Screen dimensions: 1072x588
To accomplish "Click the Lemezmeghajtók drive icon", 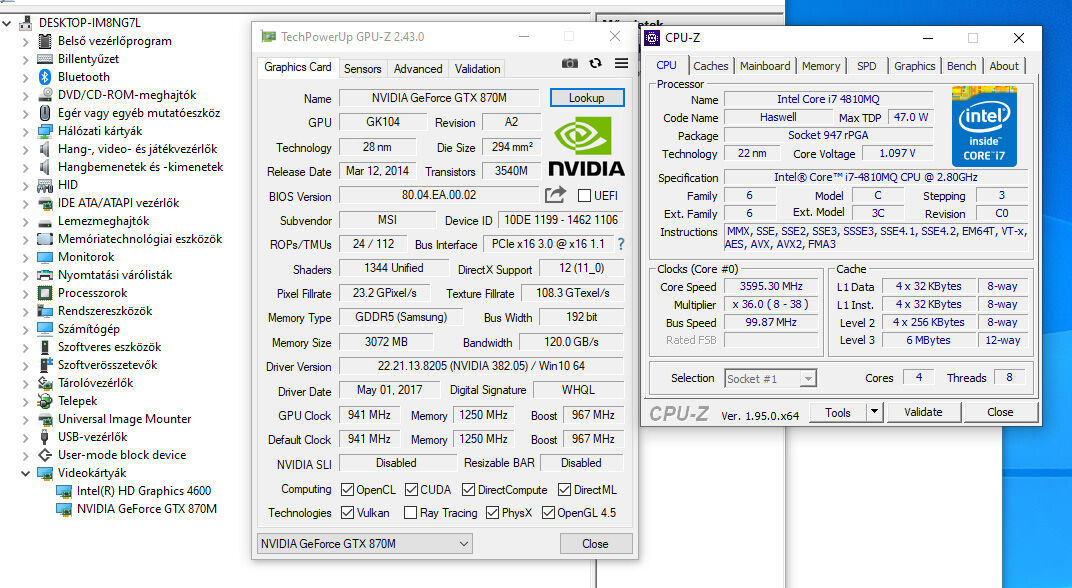I will pos(45,221).
